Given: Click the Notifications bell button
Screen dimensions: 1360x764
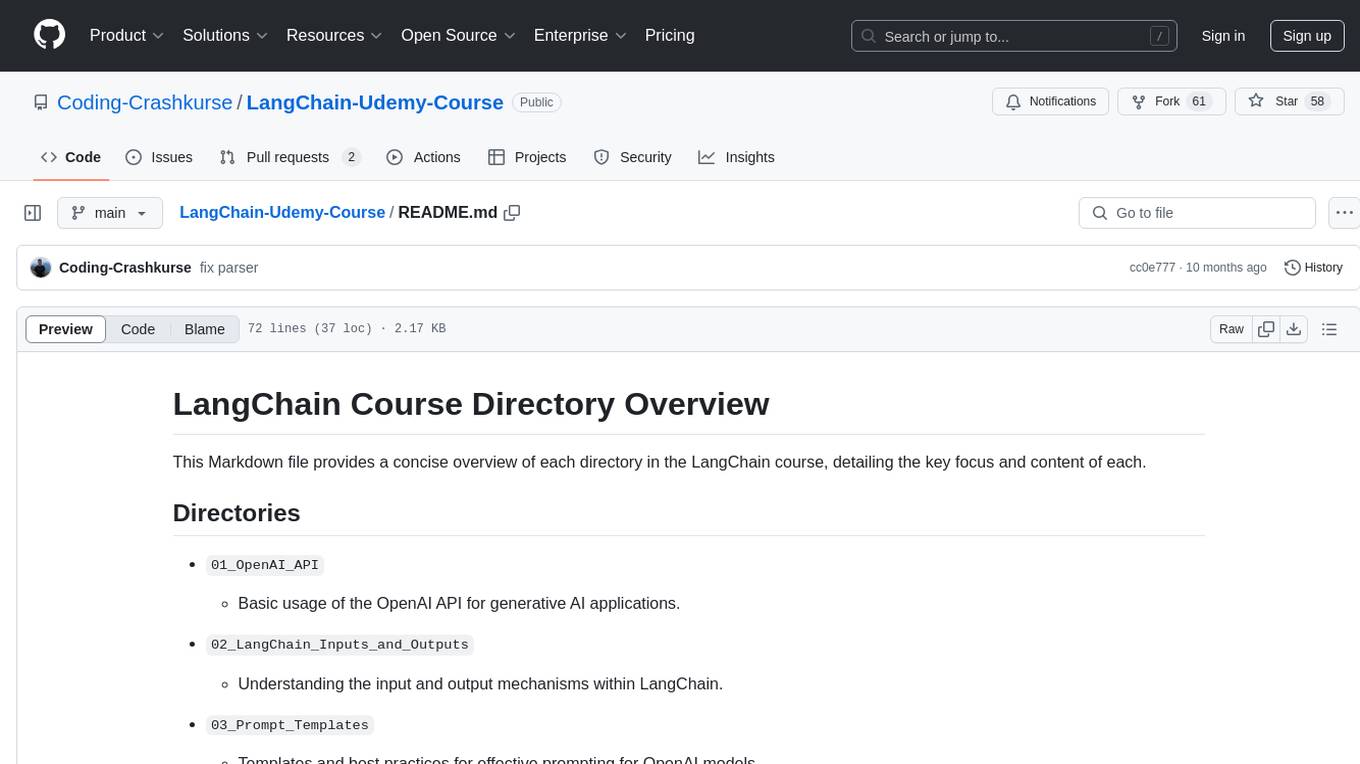Looking at the screenshot, I should [x=1051, y=102].
